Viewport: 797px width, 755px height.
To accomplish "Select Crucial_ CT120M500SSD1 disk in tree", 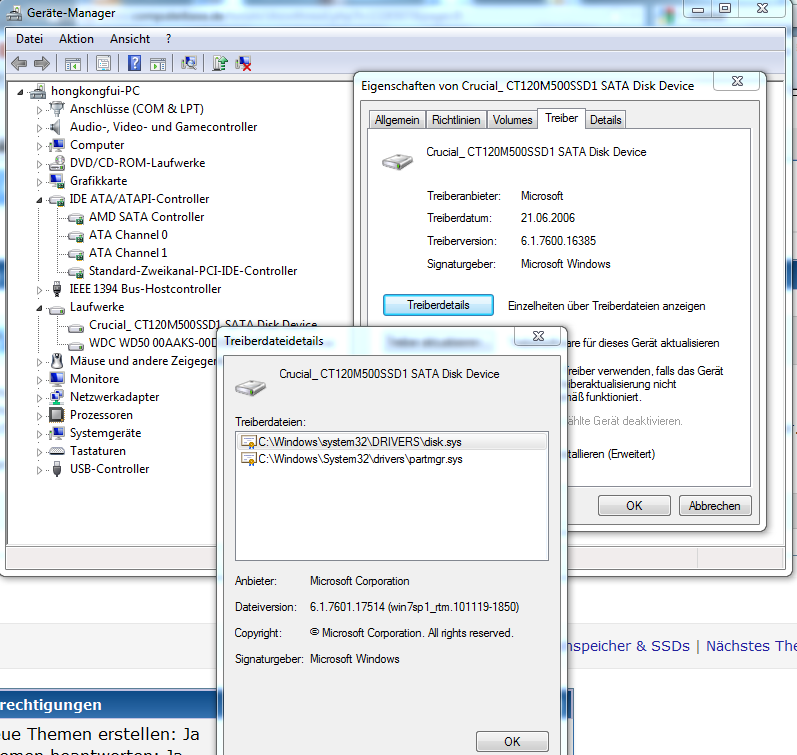I will 203,325.
